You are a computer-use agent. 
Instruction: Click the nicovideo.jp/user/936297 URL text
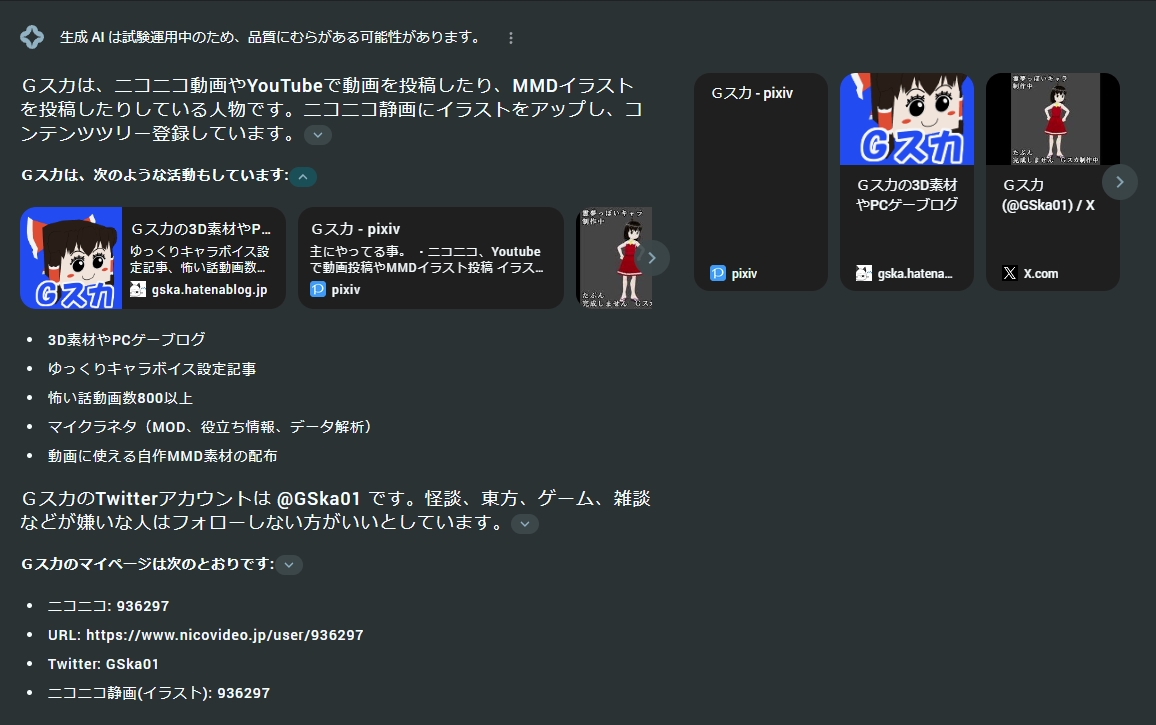[x=225, y=635]
